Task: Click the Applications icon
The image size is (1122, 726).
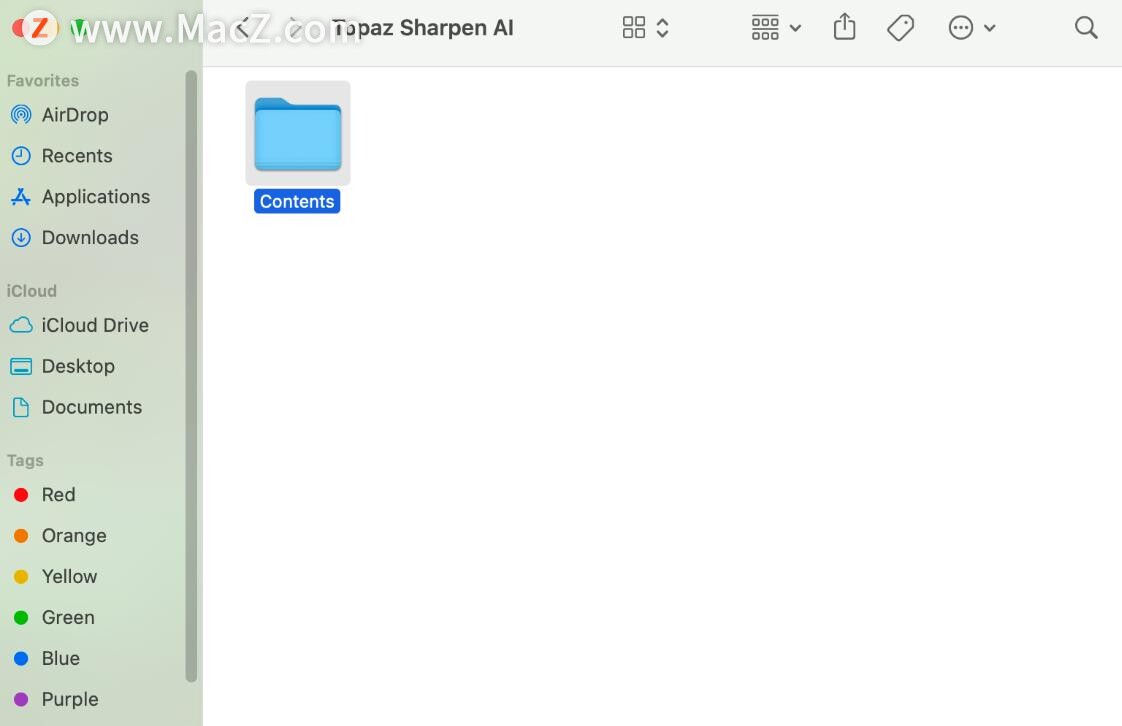Action: (21, 197)
